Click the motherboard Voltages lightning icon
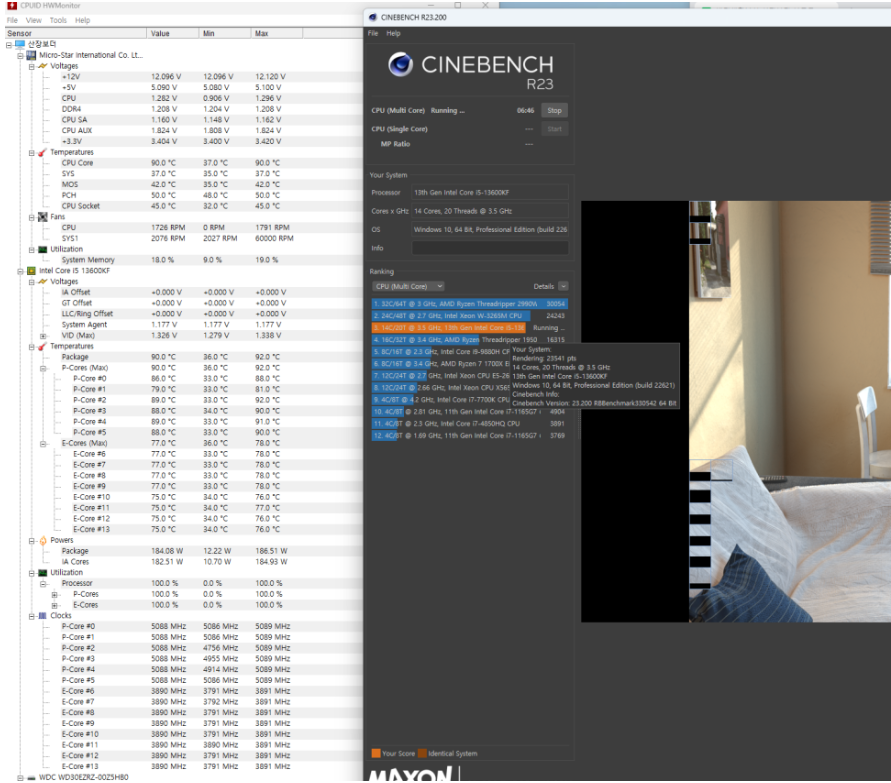The height and width of the screenshot is (783, 891). click(x=43, y=66)
